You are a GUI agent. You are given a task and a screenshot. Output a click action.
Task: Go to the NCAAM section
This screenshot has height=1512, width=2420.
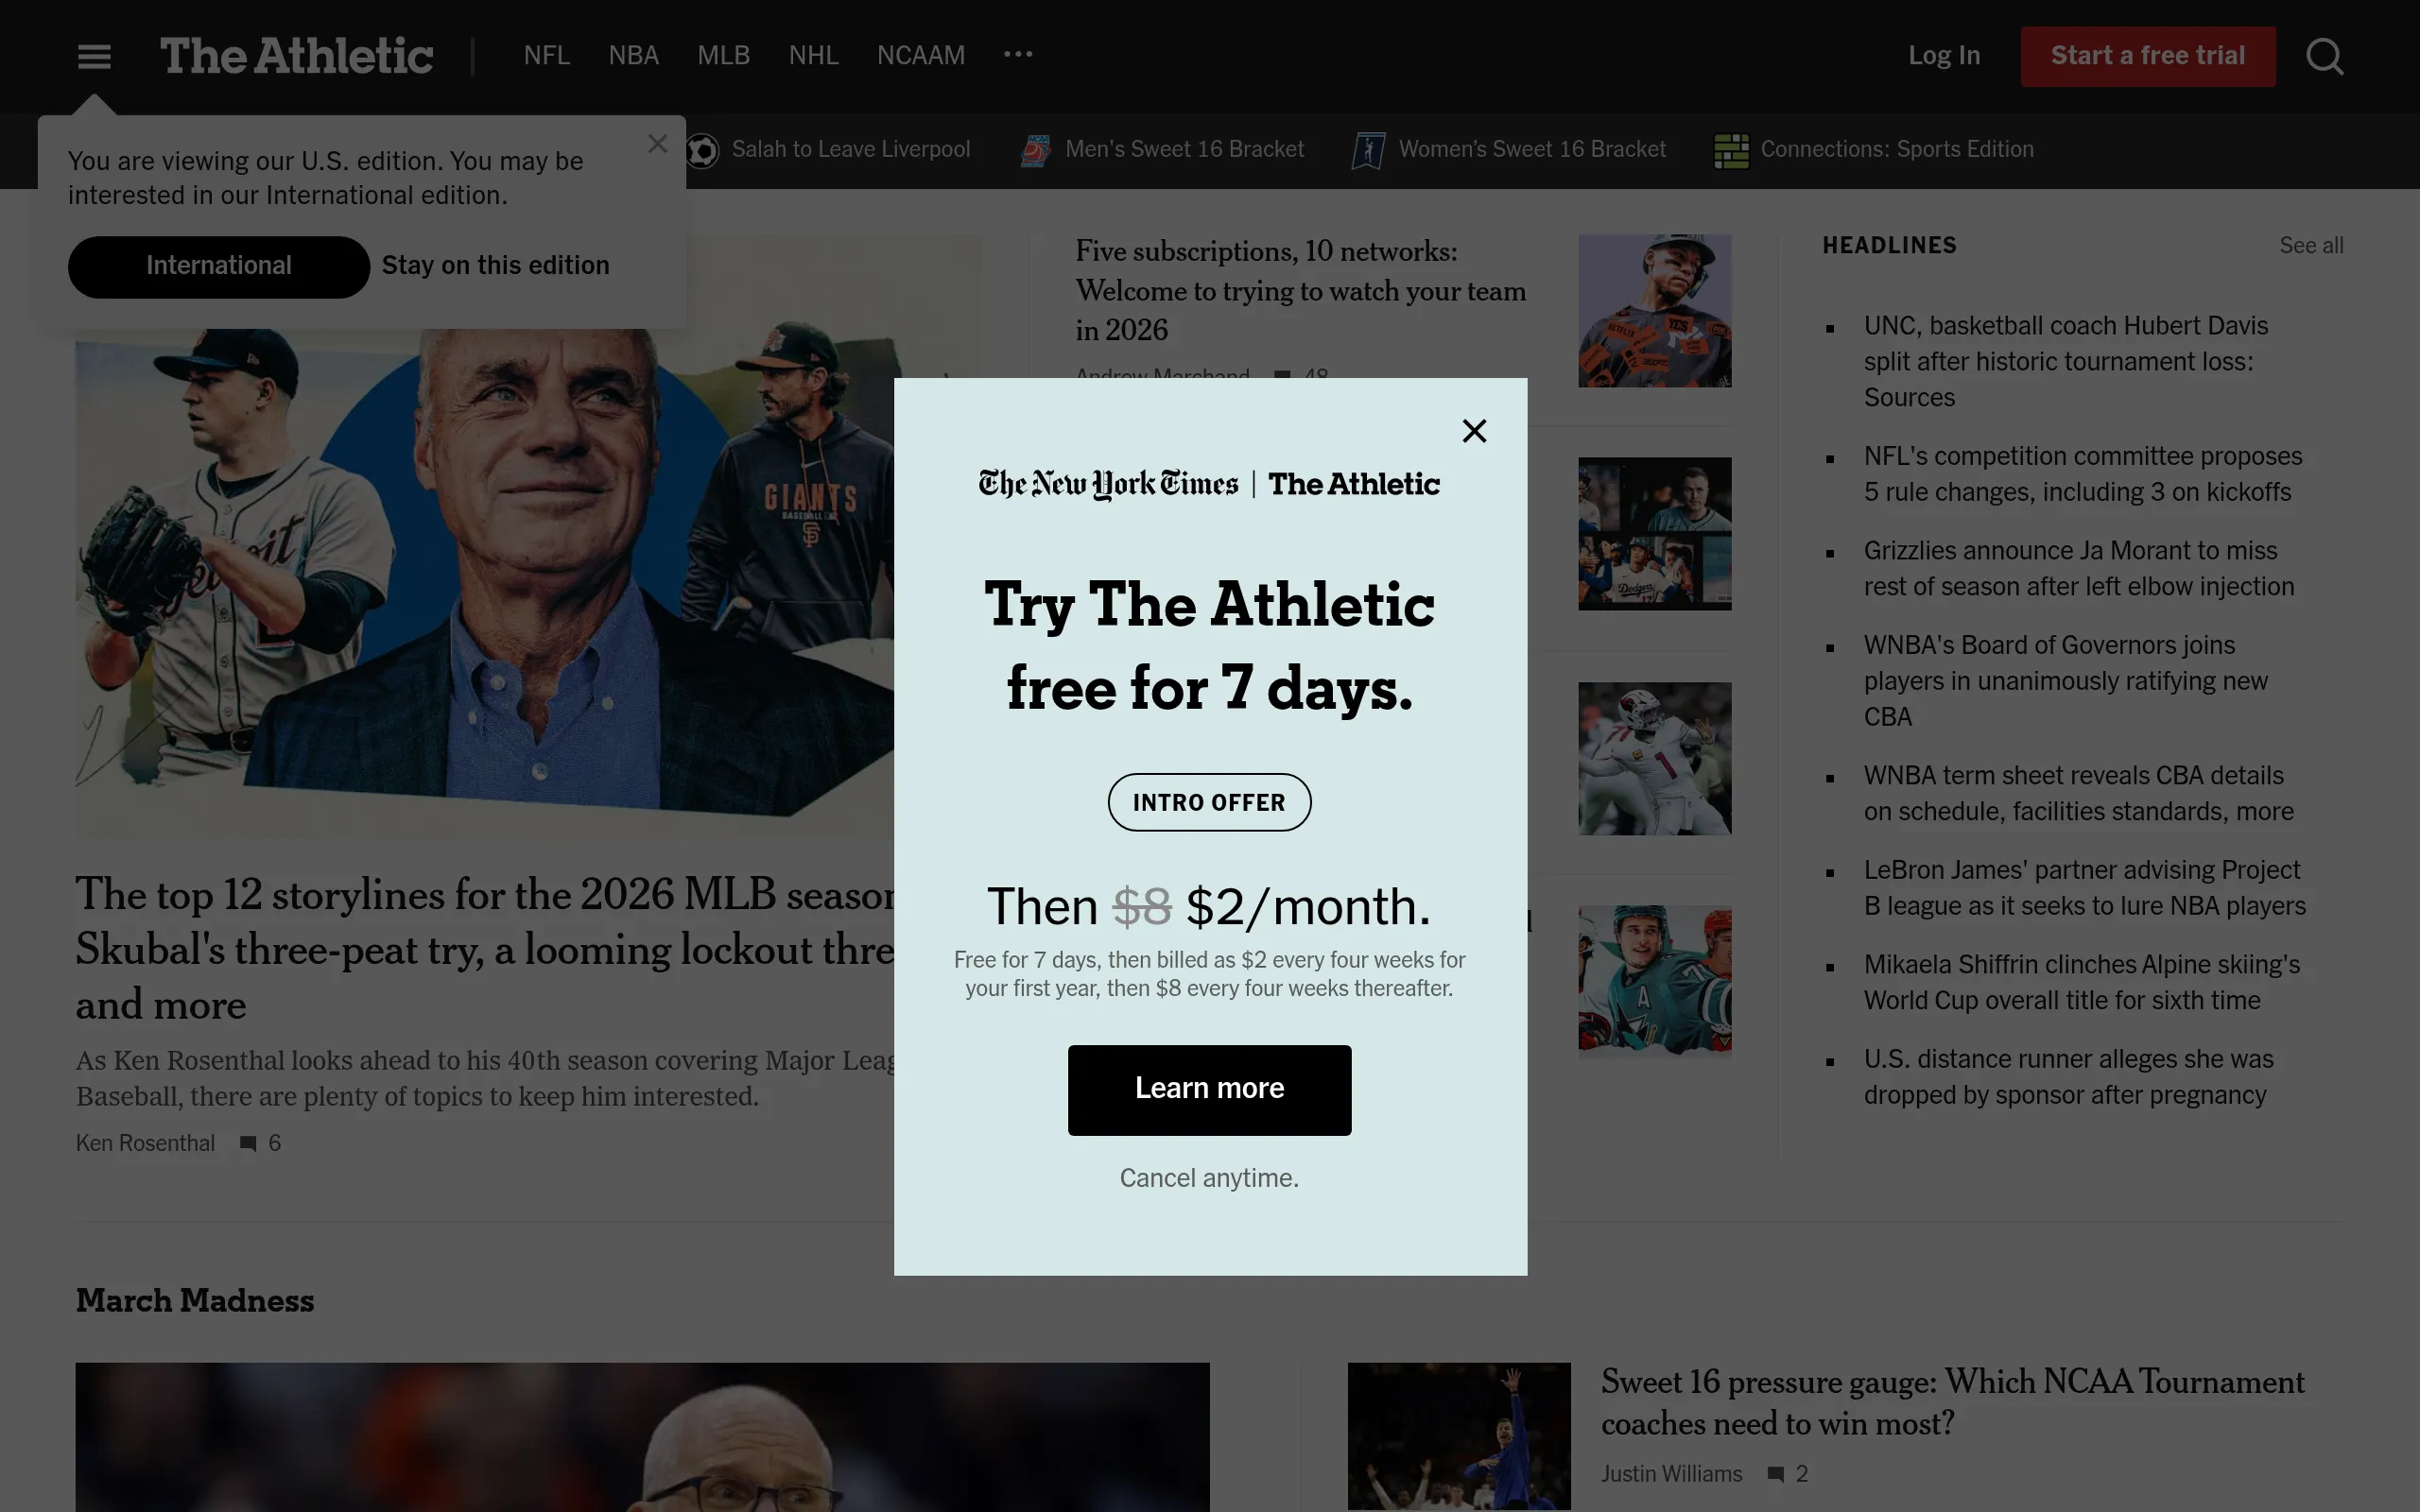click(920, 56)
